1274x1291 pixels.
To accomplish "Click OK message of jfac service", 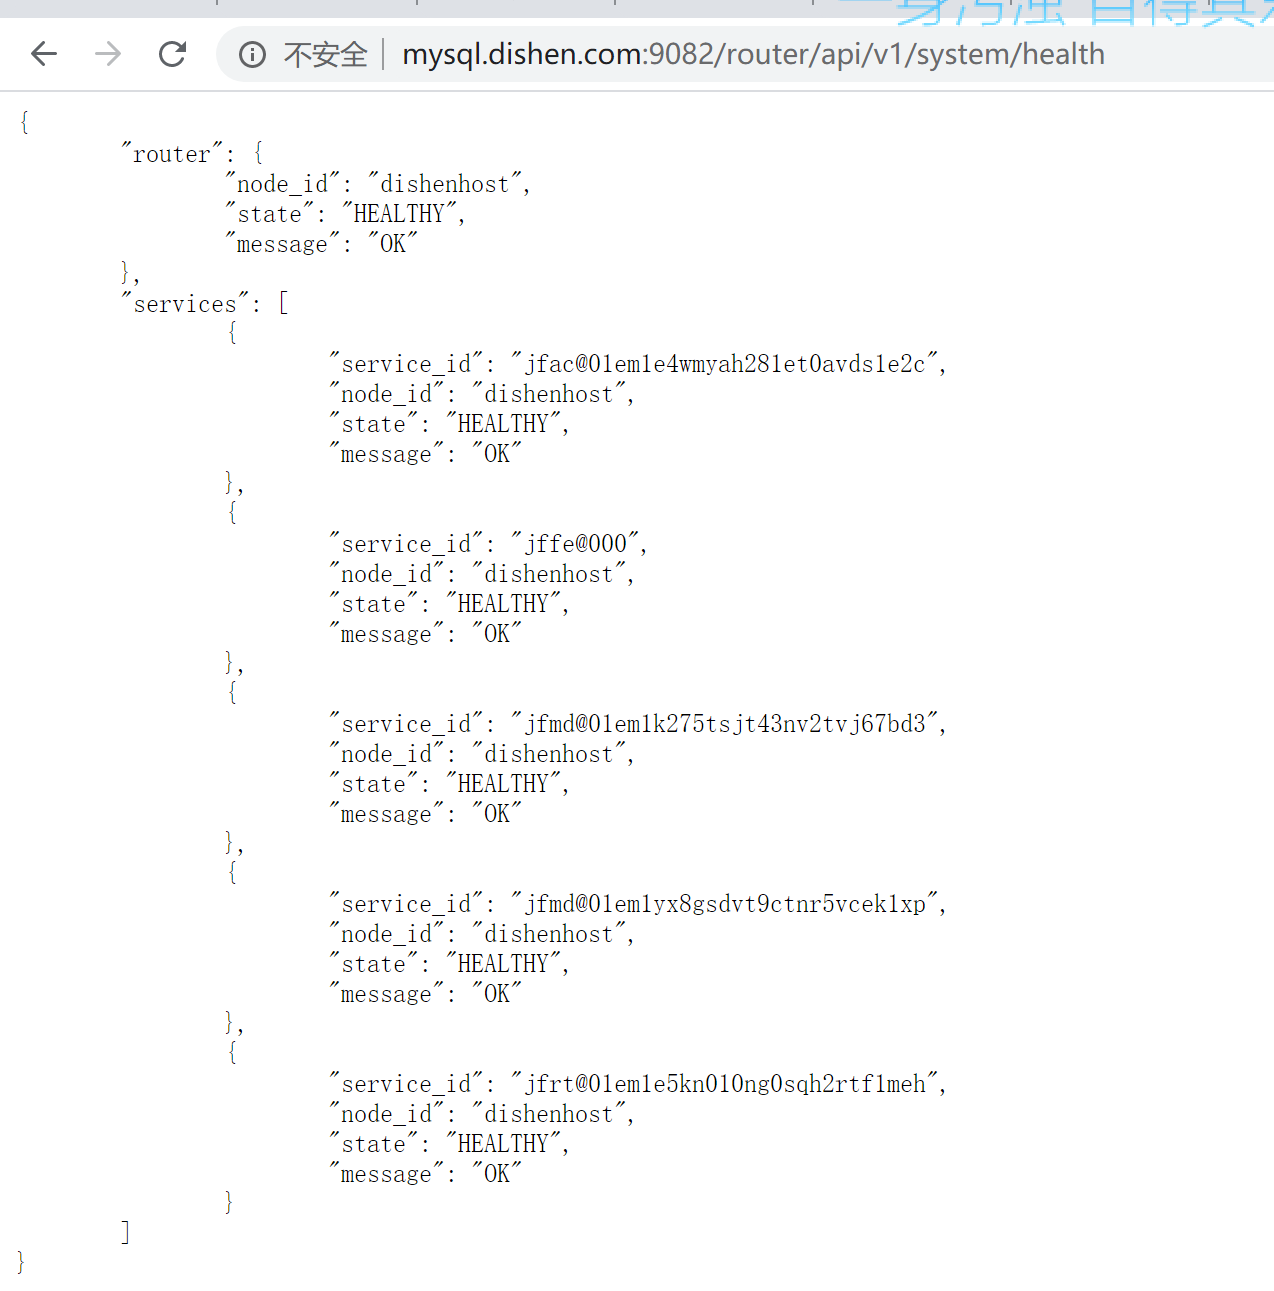I will click(497, 454).
